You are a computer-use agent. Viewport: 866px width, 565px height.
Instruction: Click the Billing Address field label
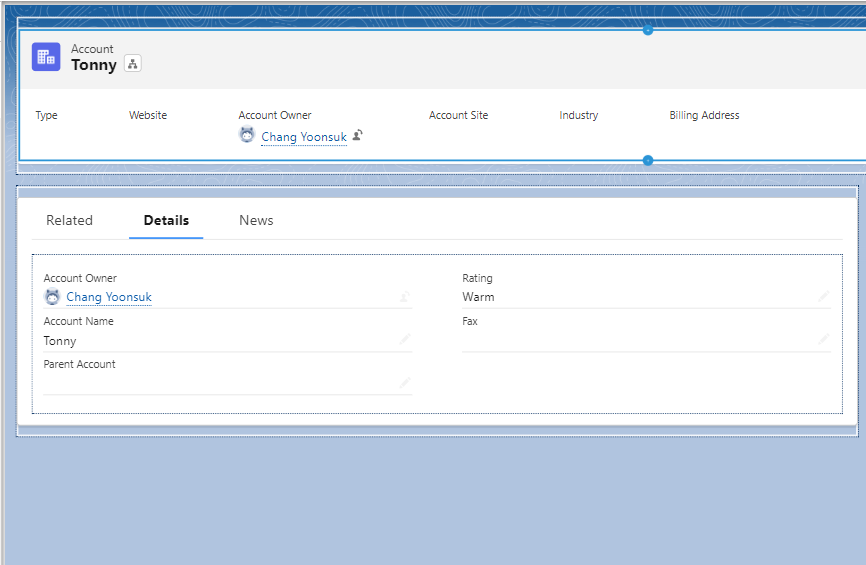[704, 115]
